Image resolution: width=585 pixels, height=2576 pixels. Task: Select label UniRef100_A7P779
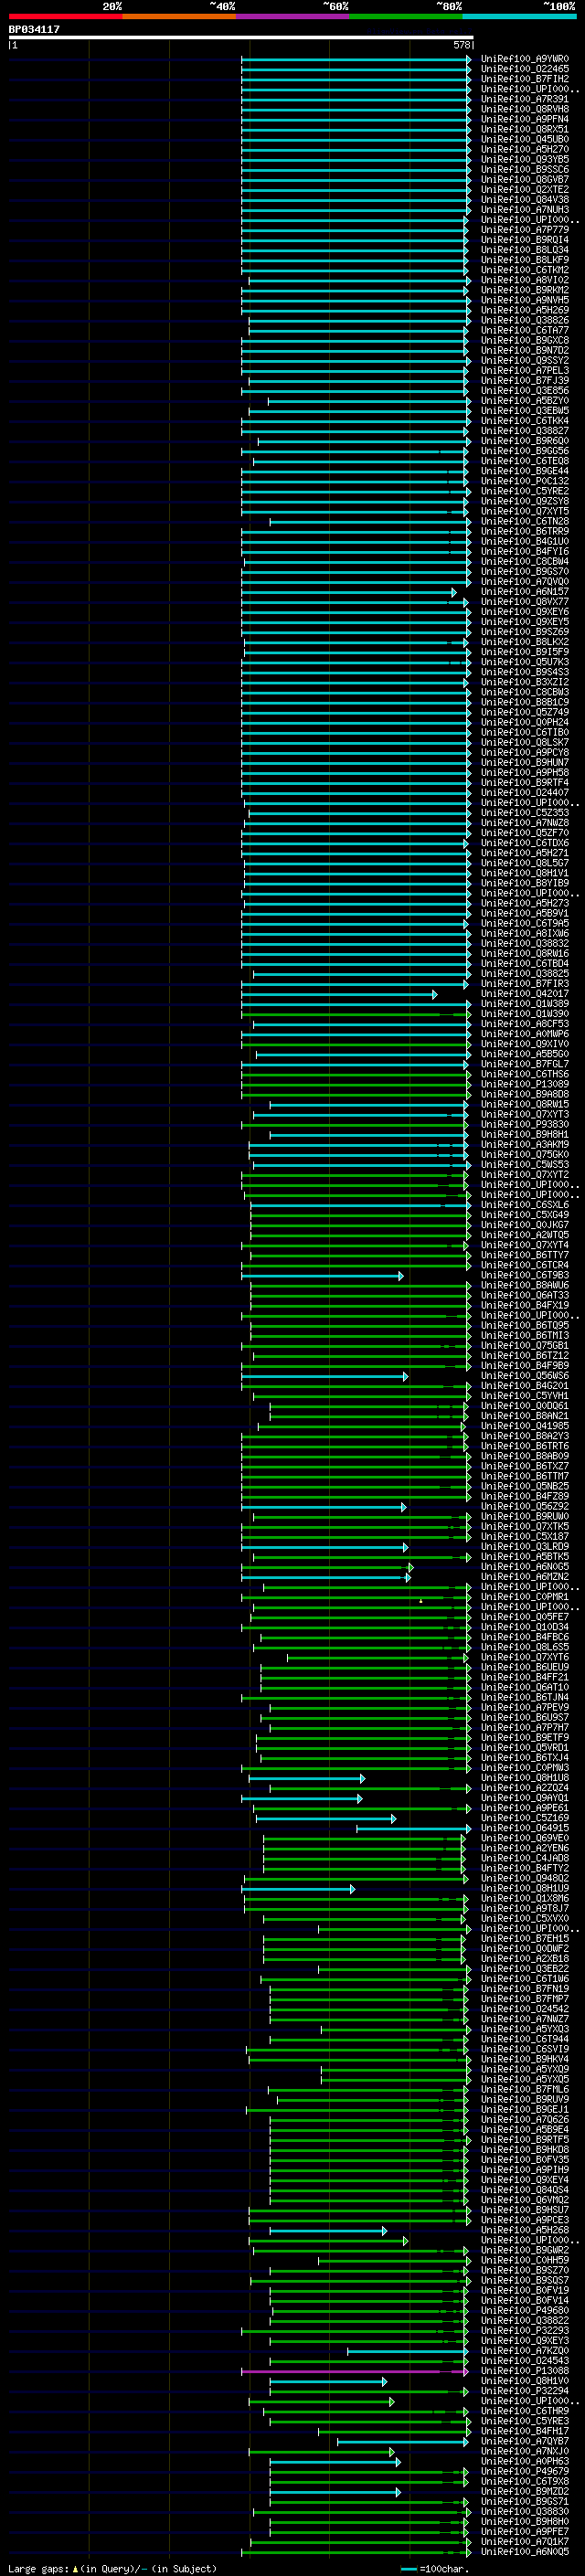pyautogui.click(x=525, y=230)
